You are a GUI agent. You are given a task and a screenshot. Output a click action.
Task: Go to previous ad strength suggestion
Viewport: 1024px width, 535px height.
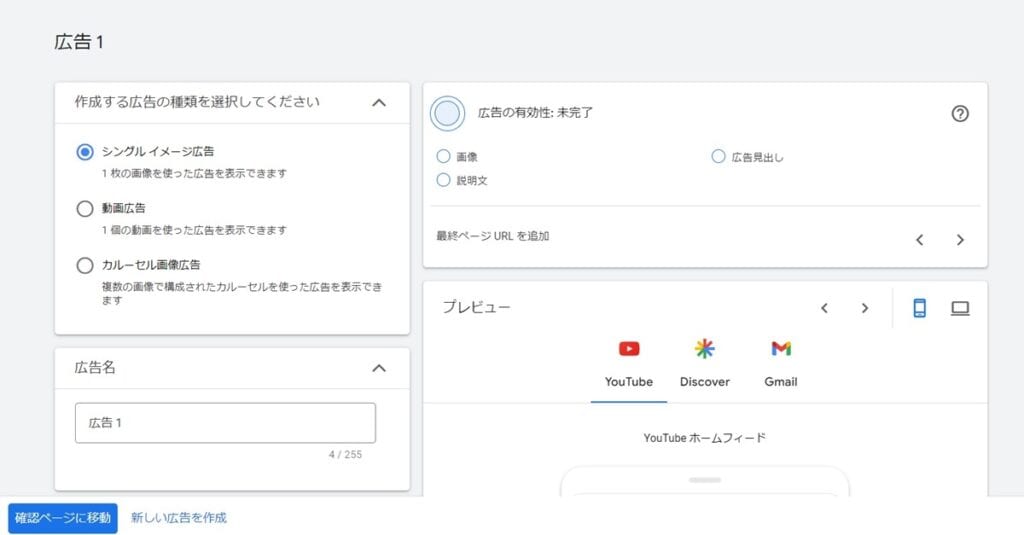[919, 240]
